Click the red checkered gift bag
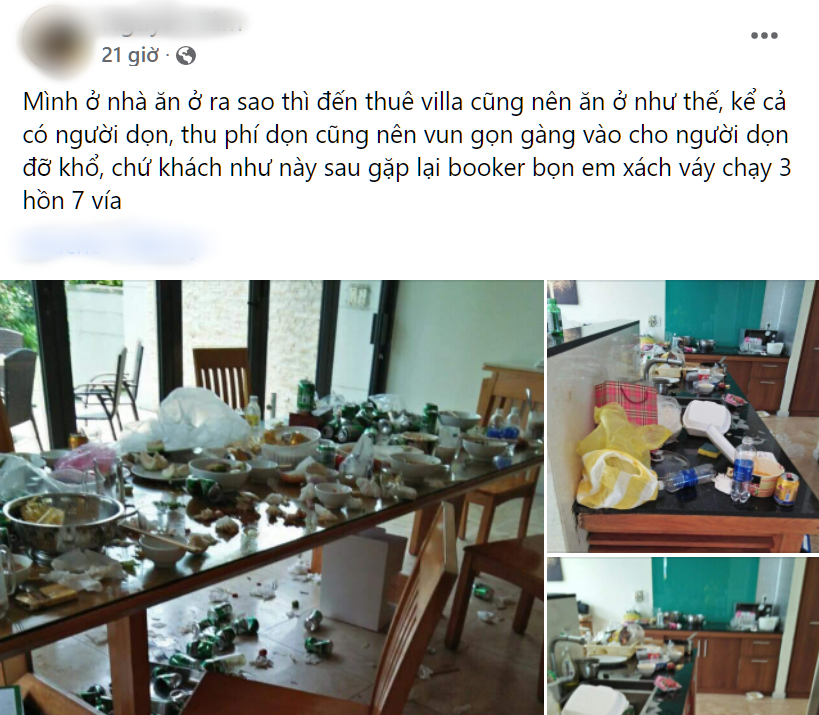Image resolution: width=819 pixels, height=715 pixels. [x=626, y=402]
